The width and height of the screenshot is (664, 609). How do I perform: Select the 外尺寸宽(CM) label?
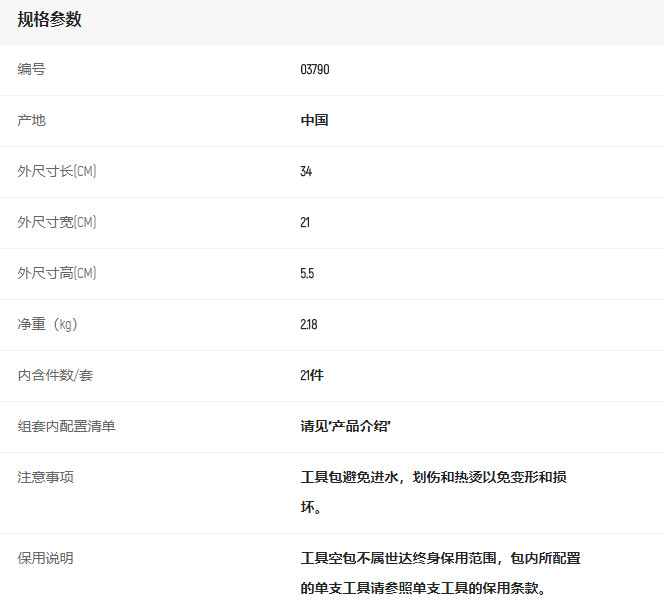pyautogui.click(x=57, y=223)
